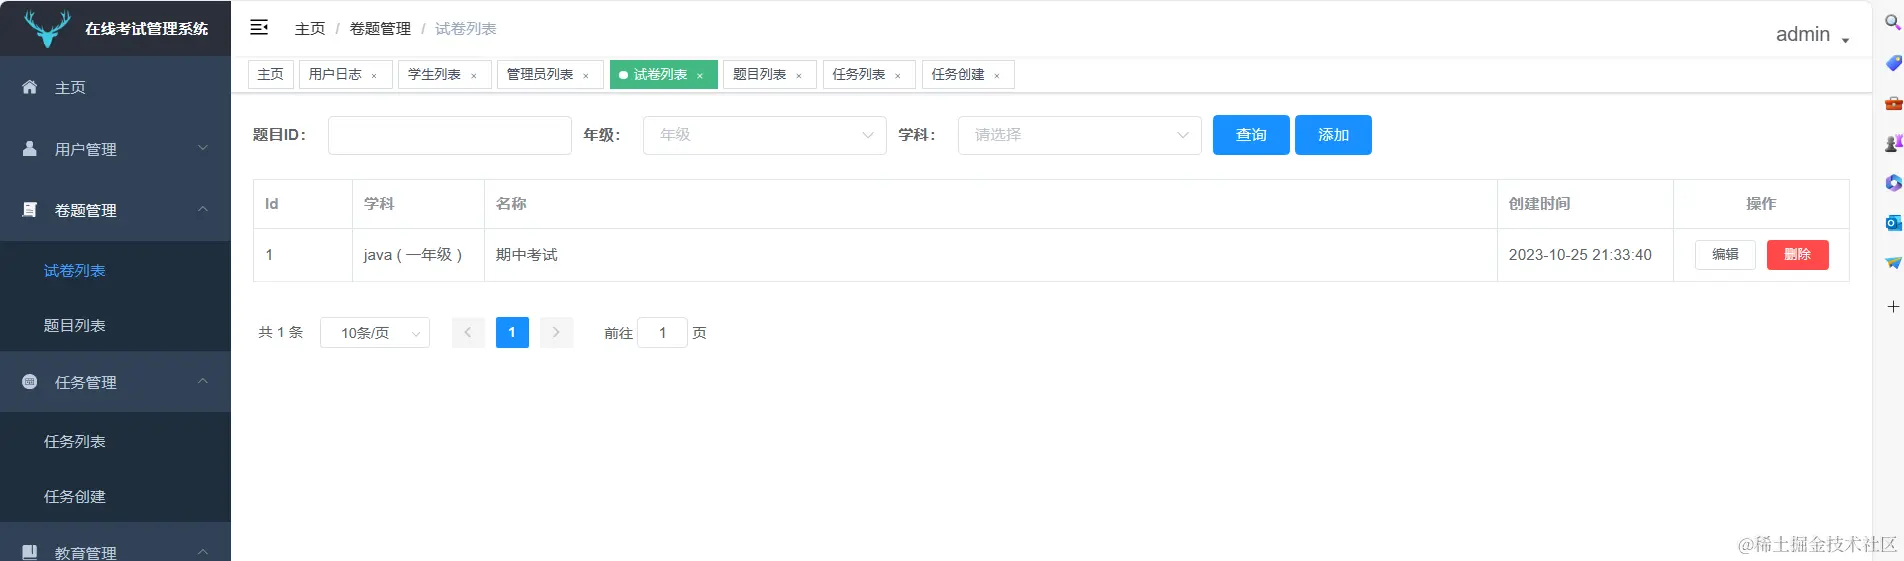Open the admin user dropdown
Screen dimensions: 1904x561
[1812, 35]
